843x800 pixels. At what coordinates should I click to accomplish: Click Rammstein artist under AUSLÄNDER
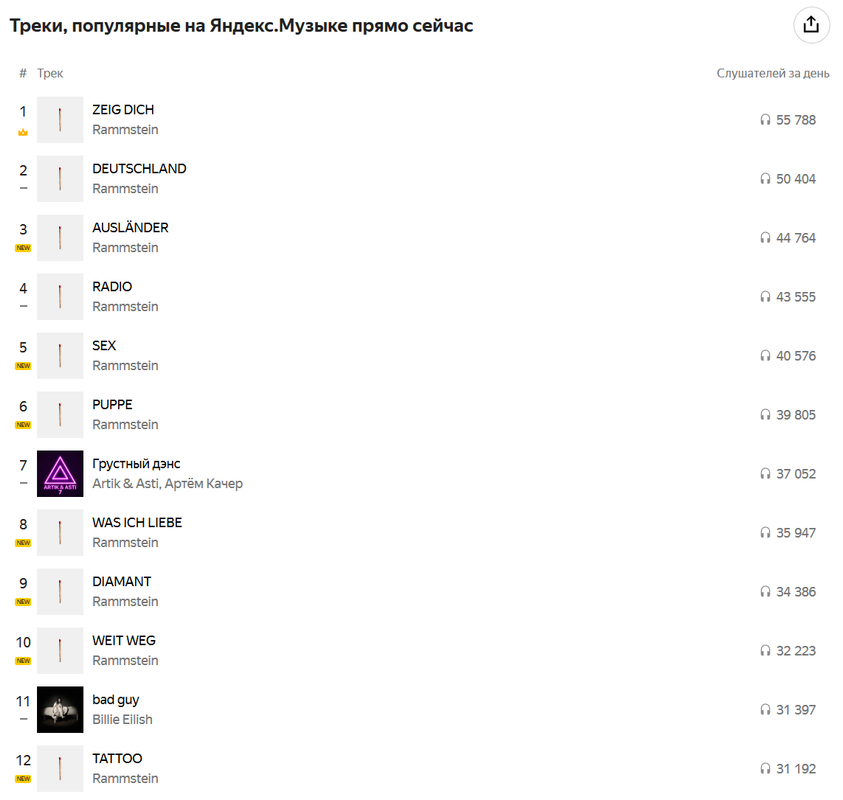click(125, 248)
